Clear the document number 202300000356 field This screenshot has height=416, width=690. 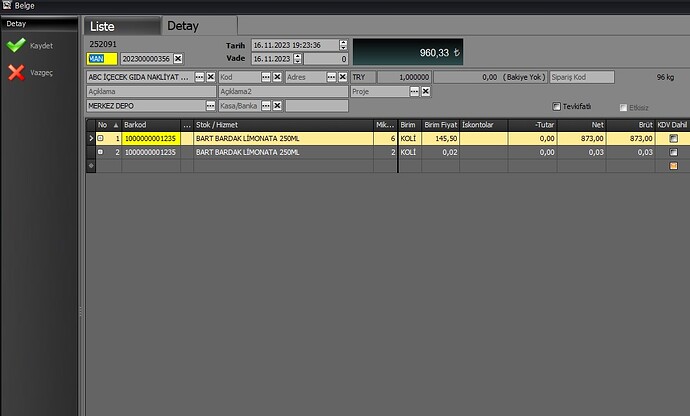pos(178,59)
